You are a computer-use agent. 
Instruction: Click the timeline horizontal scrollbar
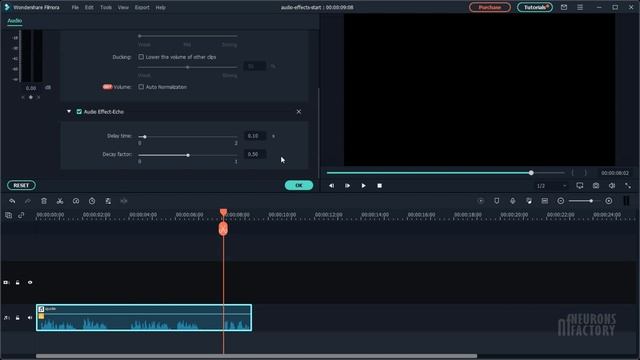(x=256, y=356)
